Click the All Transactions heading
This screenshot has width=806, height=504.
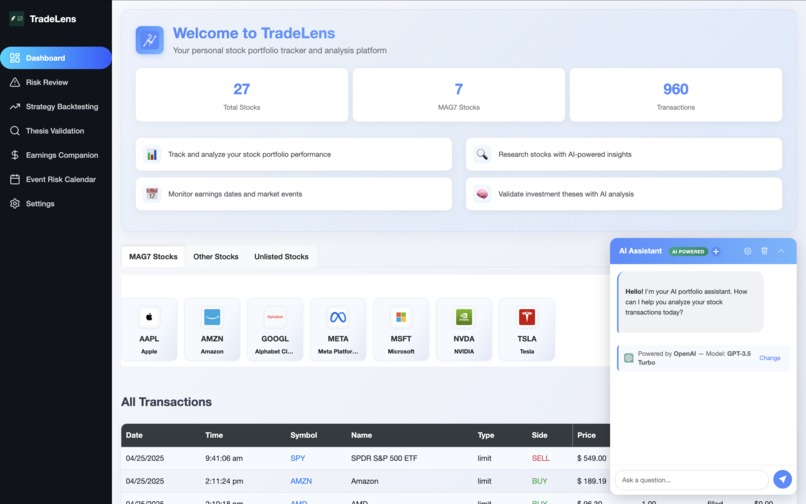coord(167,402)
